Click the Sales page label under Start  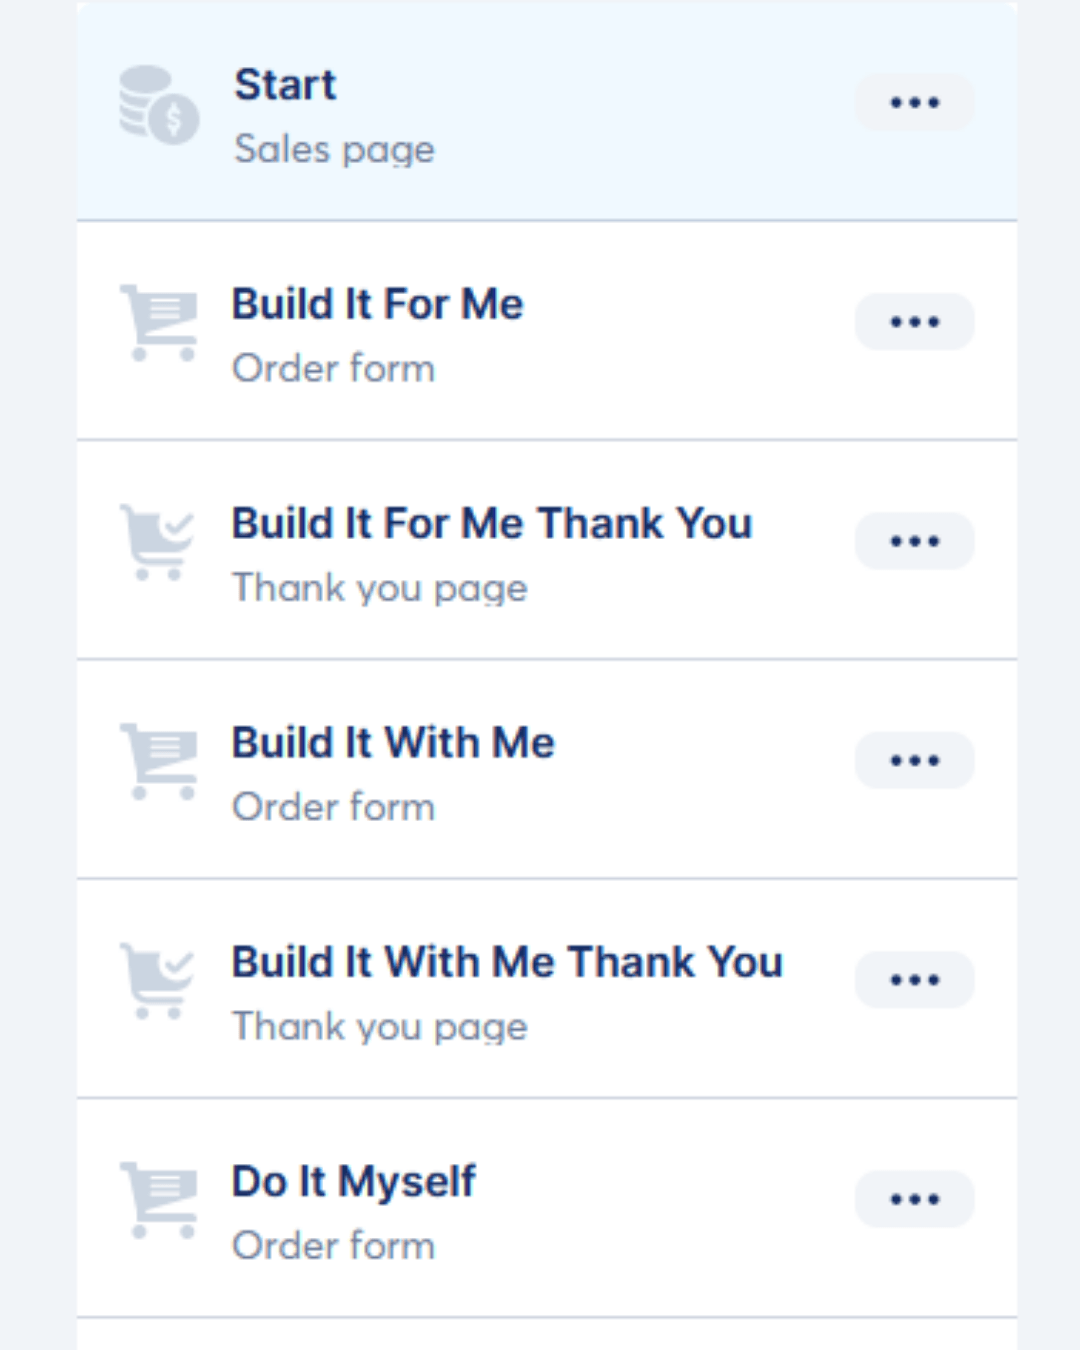(334, 150)
